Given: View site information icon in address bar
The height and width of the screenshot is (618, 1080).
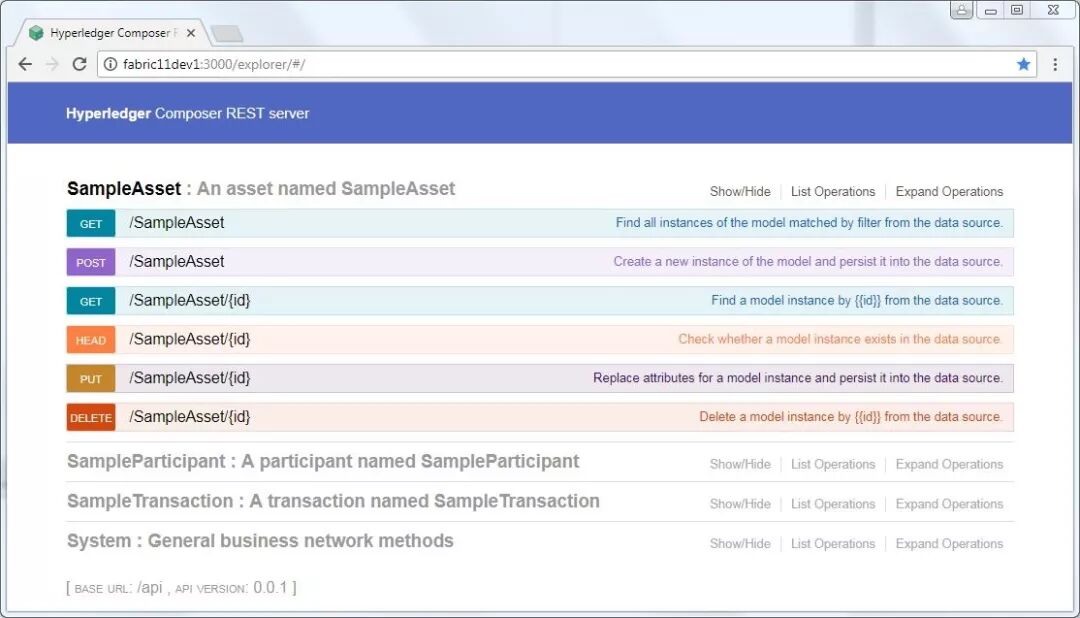Looking at the screenshot, I should [x=110, y=64].
